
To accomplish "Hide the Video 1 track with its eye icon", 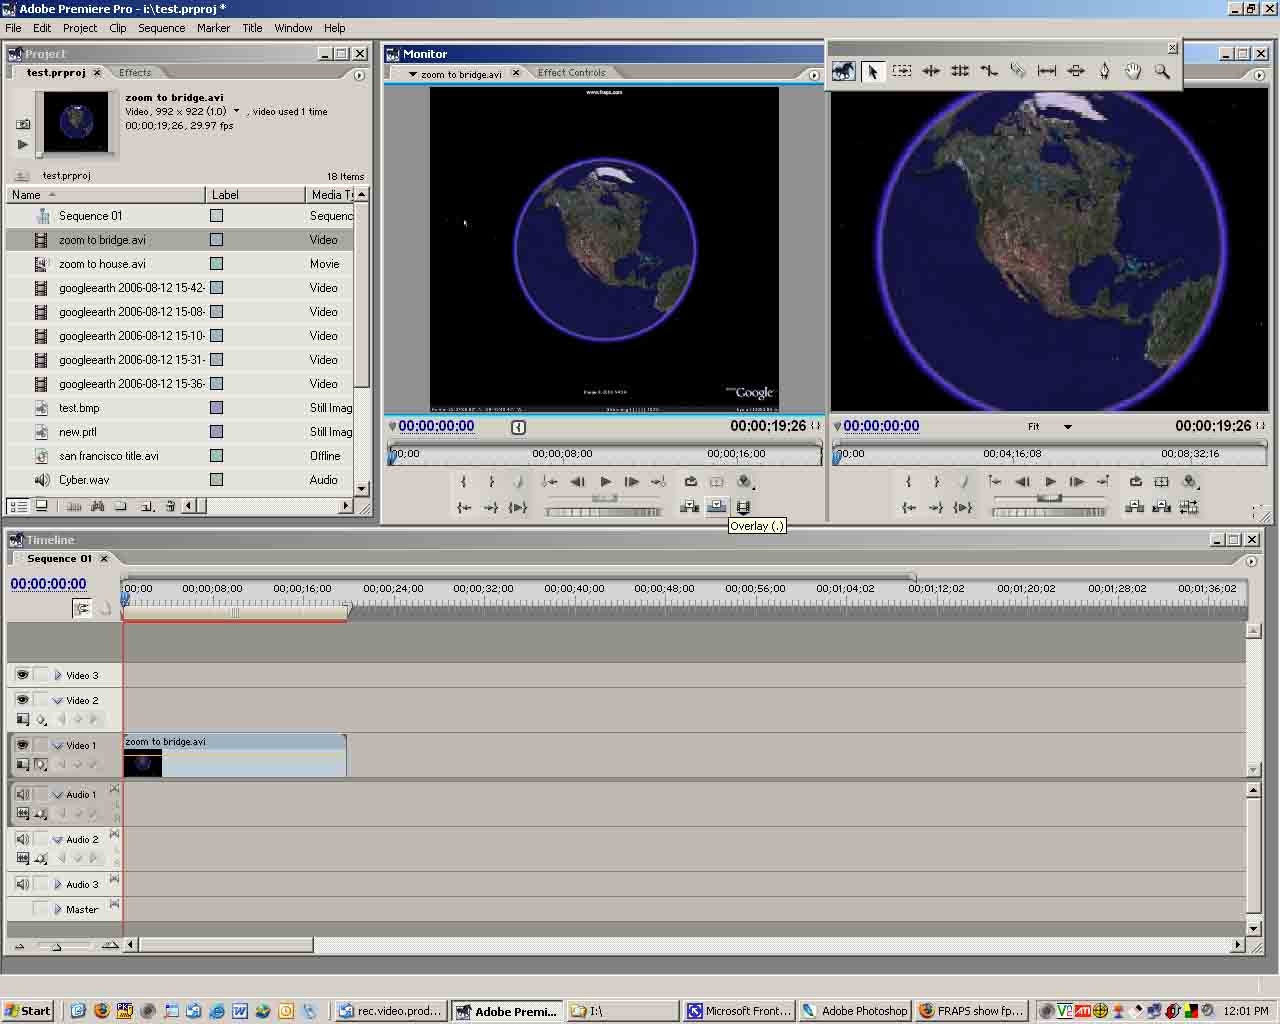I will [22, 745].
